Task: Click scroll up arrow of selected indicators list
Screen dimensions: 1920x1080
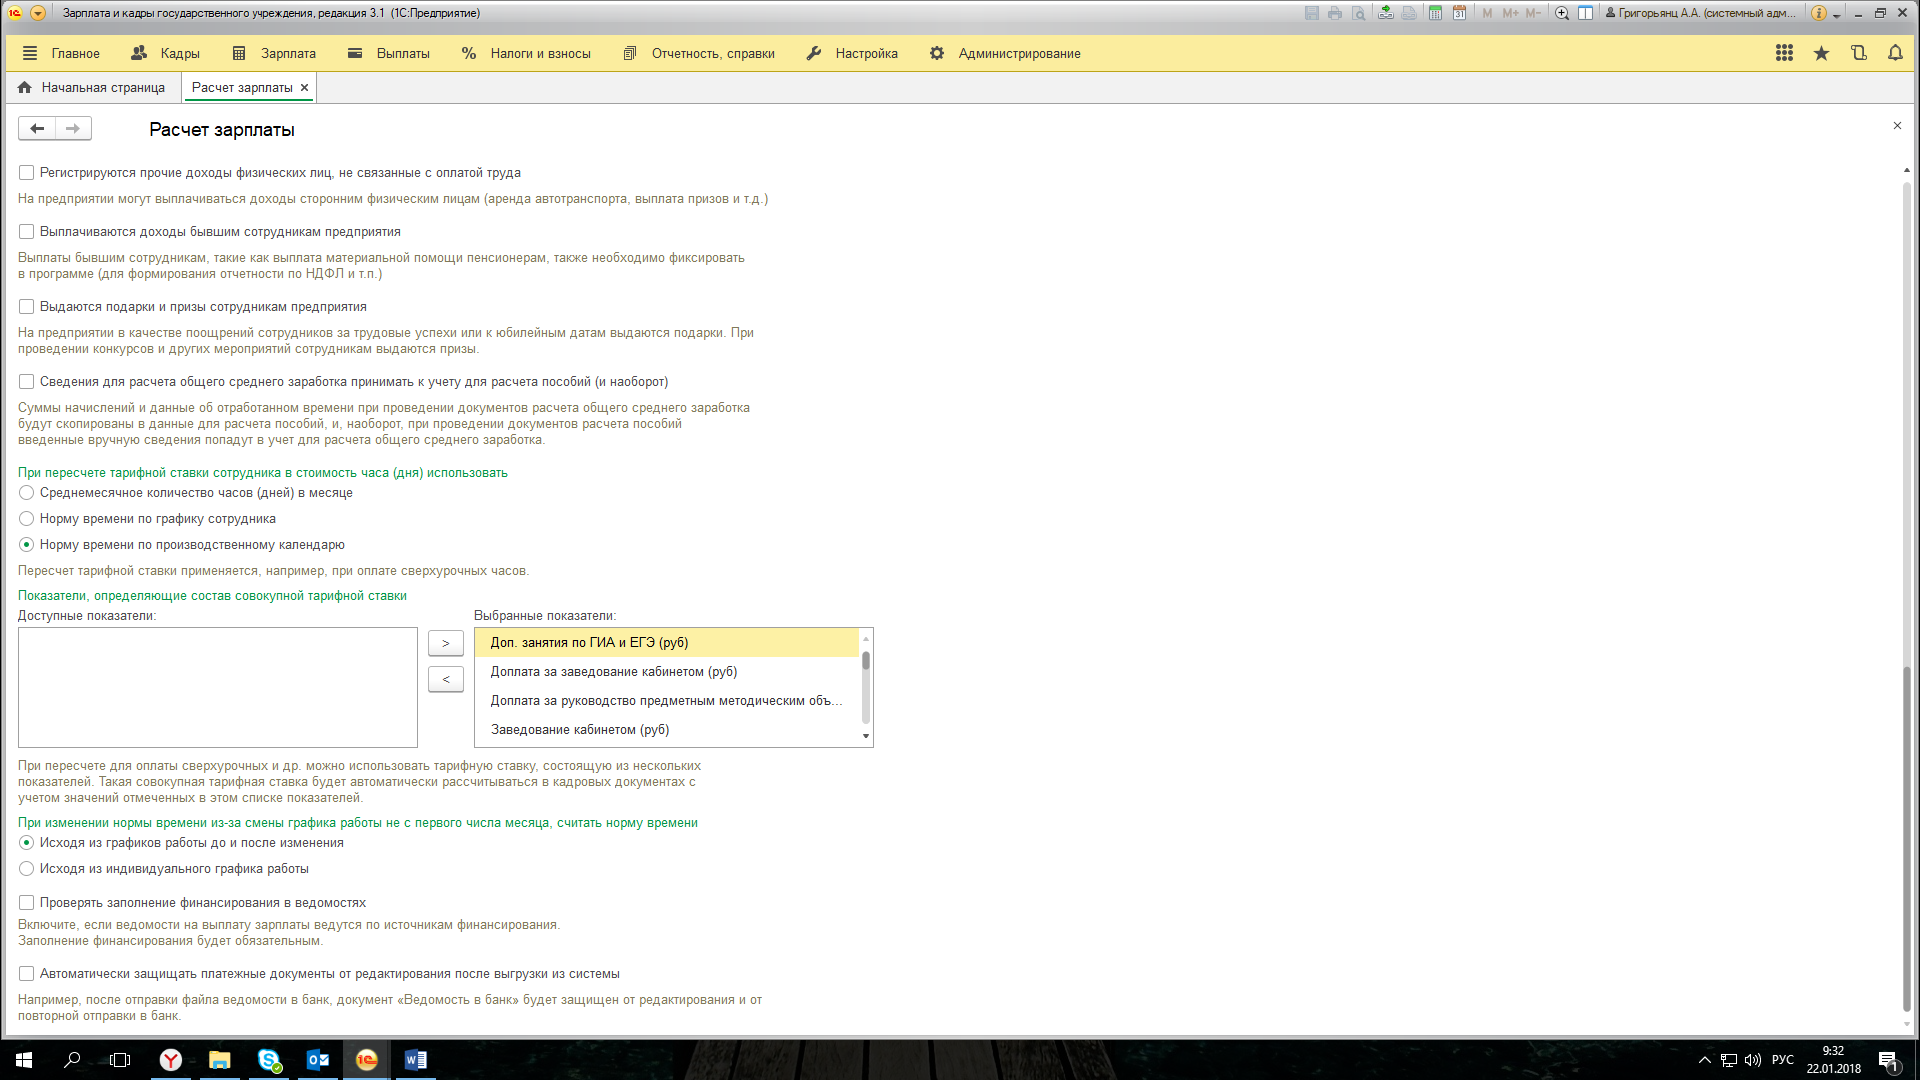Action: click(x=866, y=638)
